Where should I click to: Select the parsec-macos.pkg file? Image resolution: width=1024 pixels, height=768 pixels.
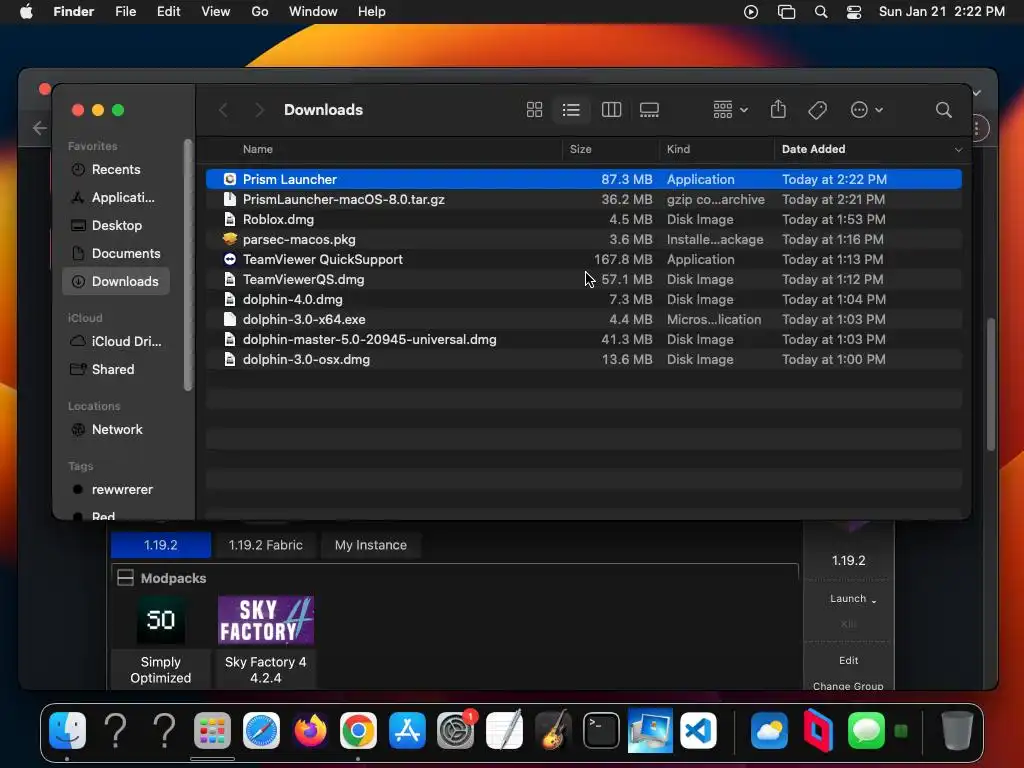pos(584,240)
